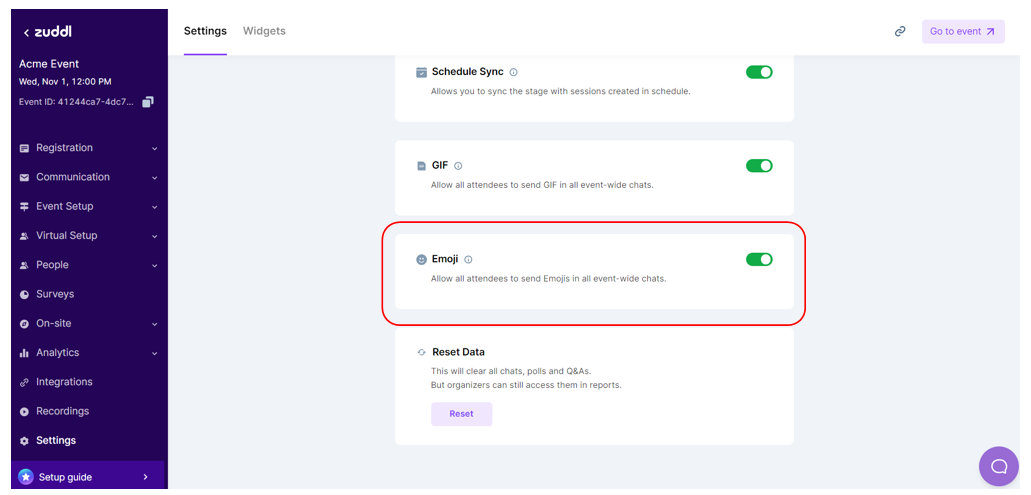
Task: Disable the Schedule Sync toggle
Action: (759, 72)
